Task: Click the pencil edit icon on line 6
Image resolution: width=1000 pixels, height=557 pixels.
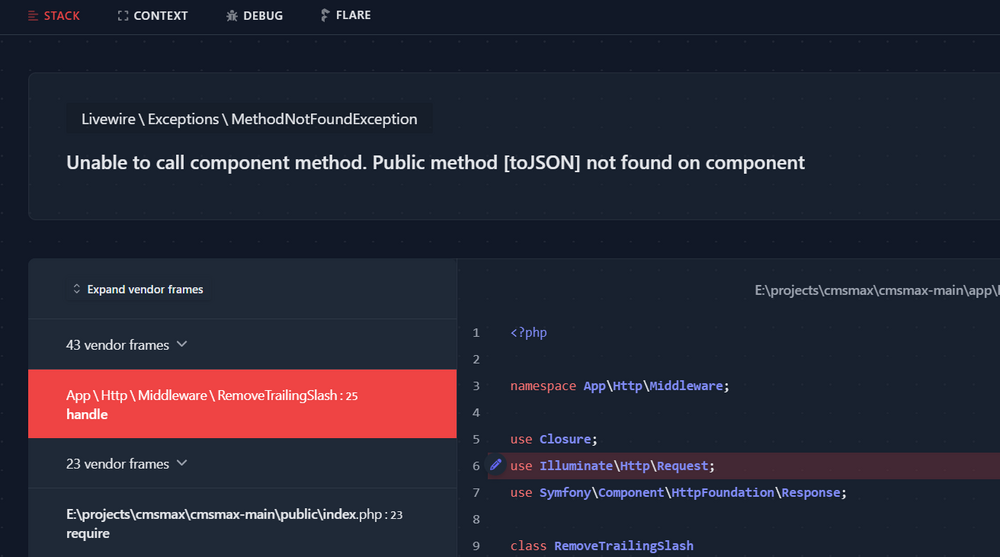Action: tap(496, 465)
